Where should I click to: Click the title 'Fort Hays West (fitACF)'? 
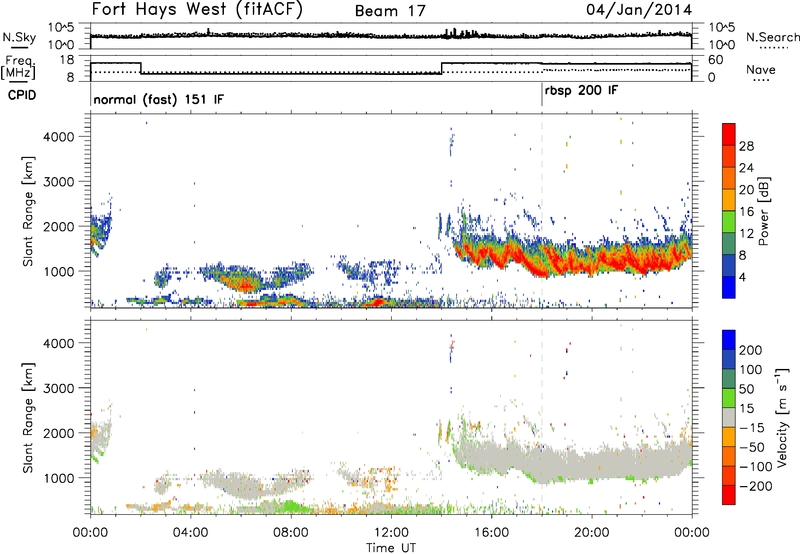(197, 10)
